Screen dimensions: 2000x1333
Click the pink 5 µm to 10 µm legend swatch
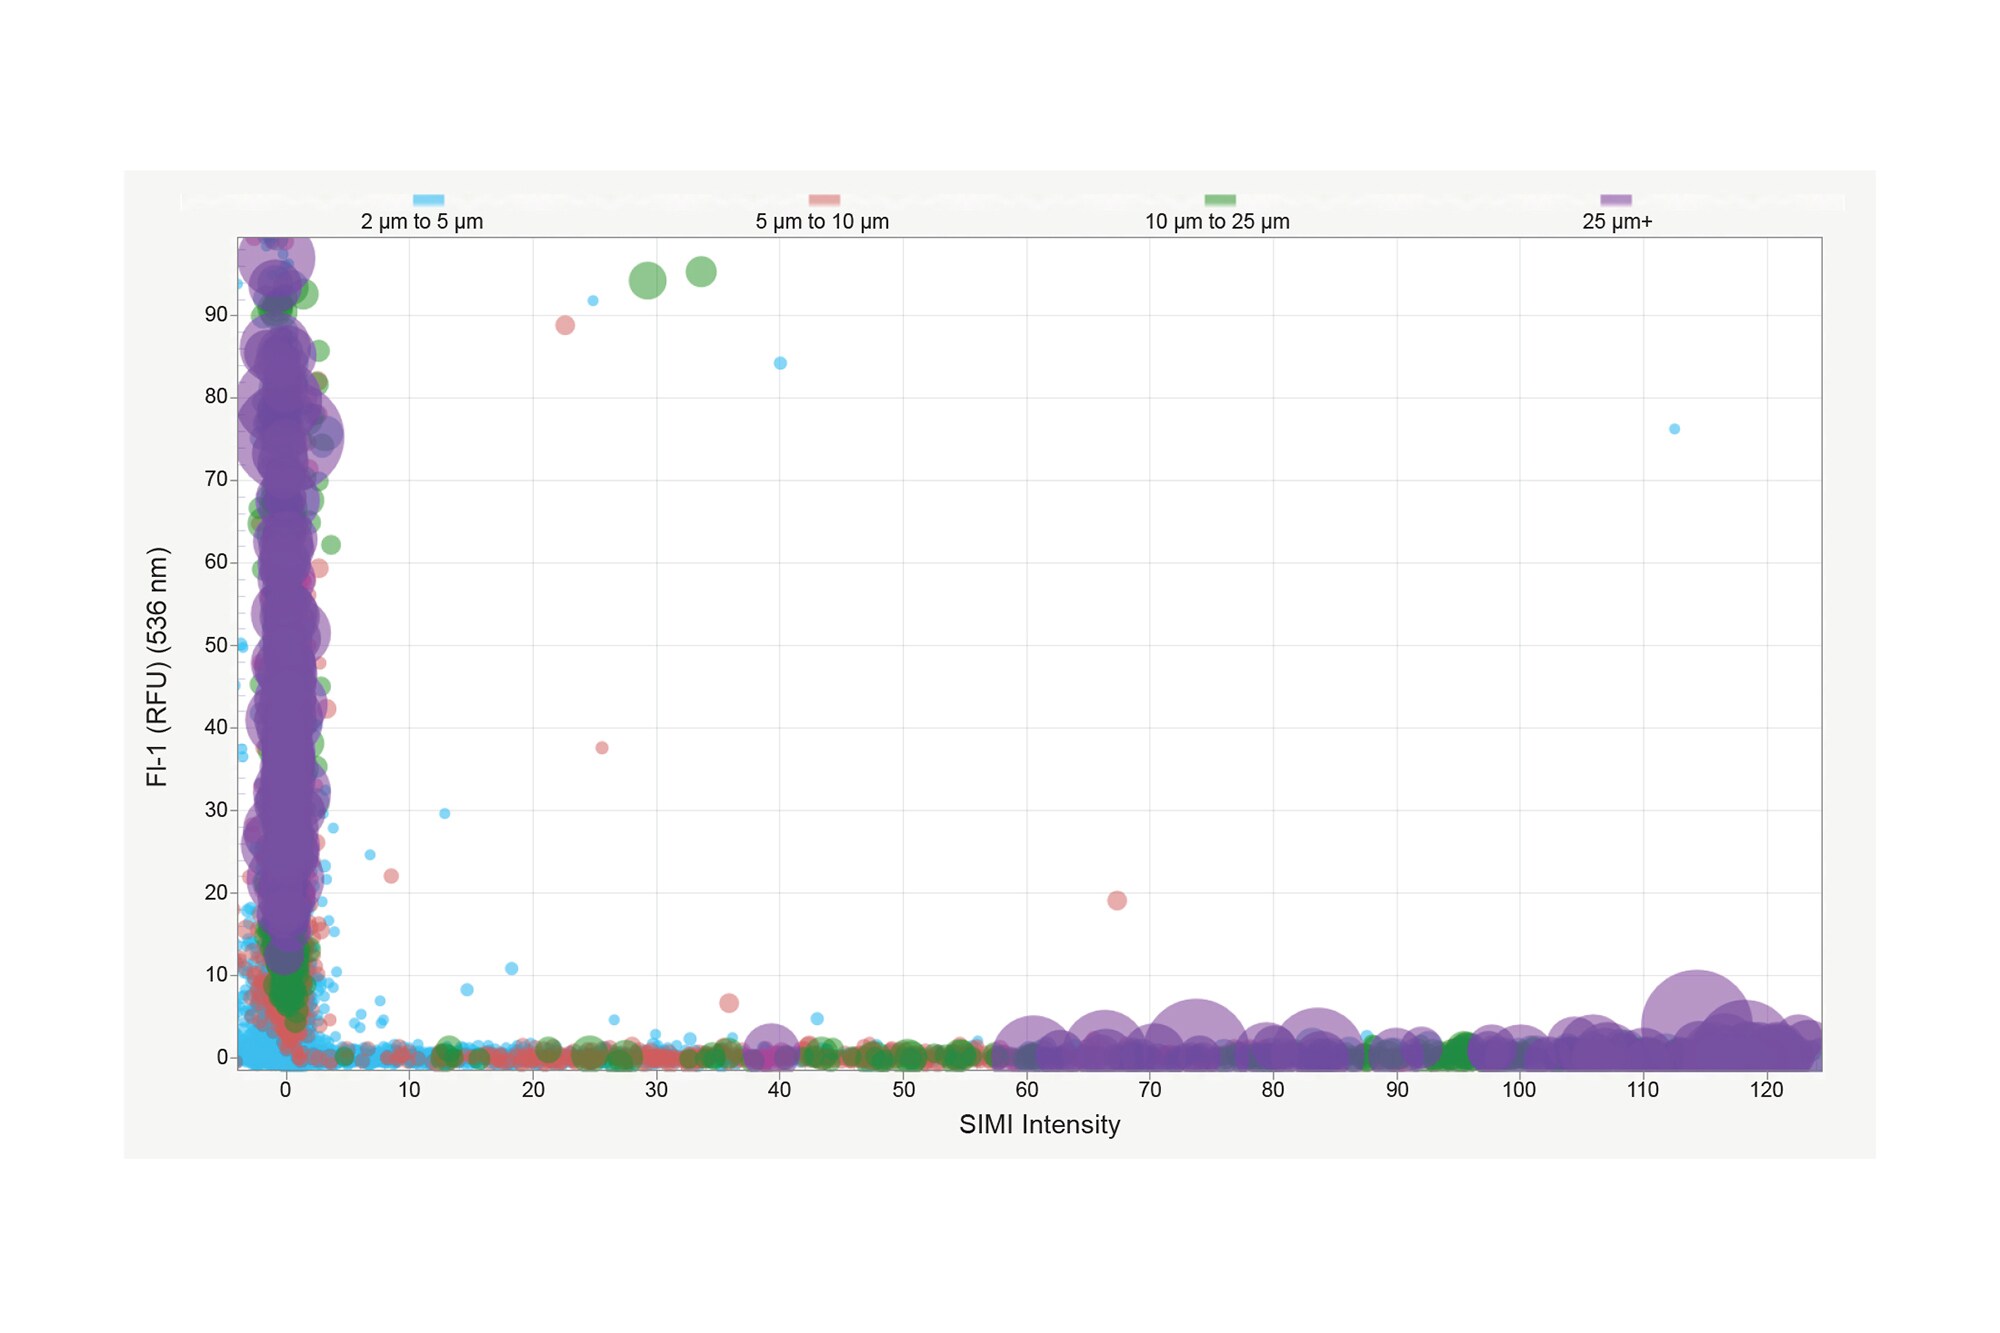point(824,200)
